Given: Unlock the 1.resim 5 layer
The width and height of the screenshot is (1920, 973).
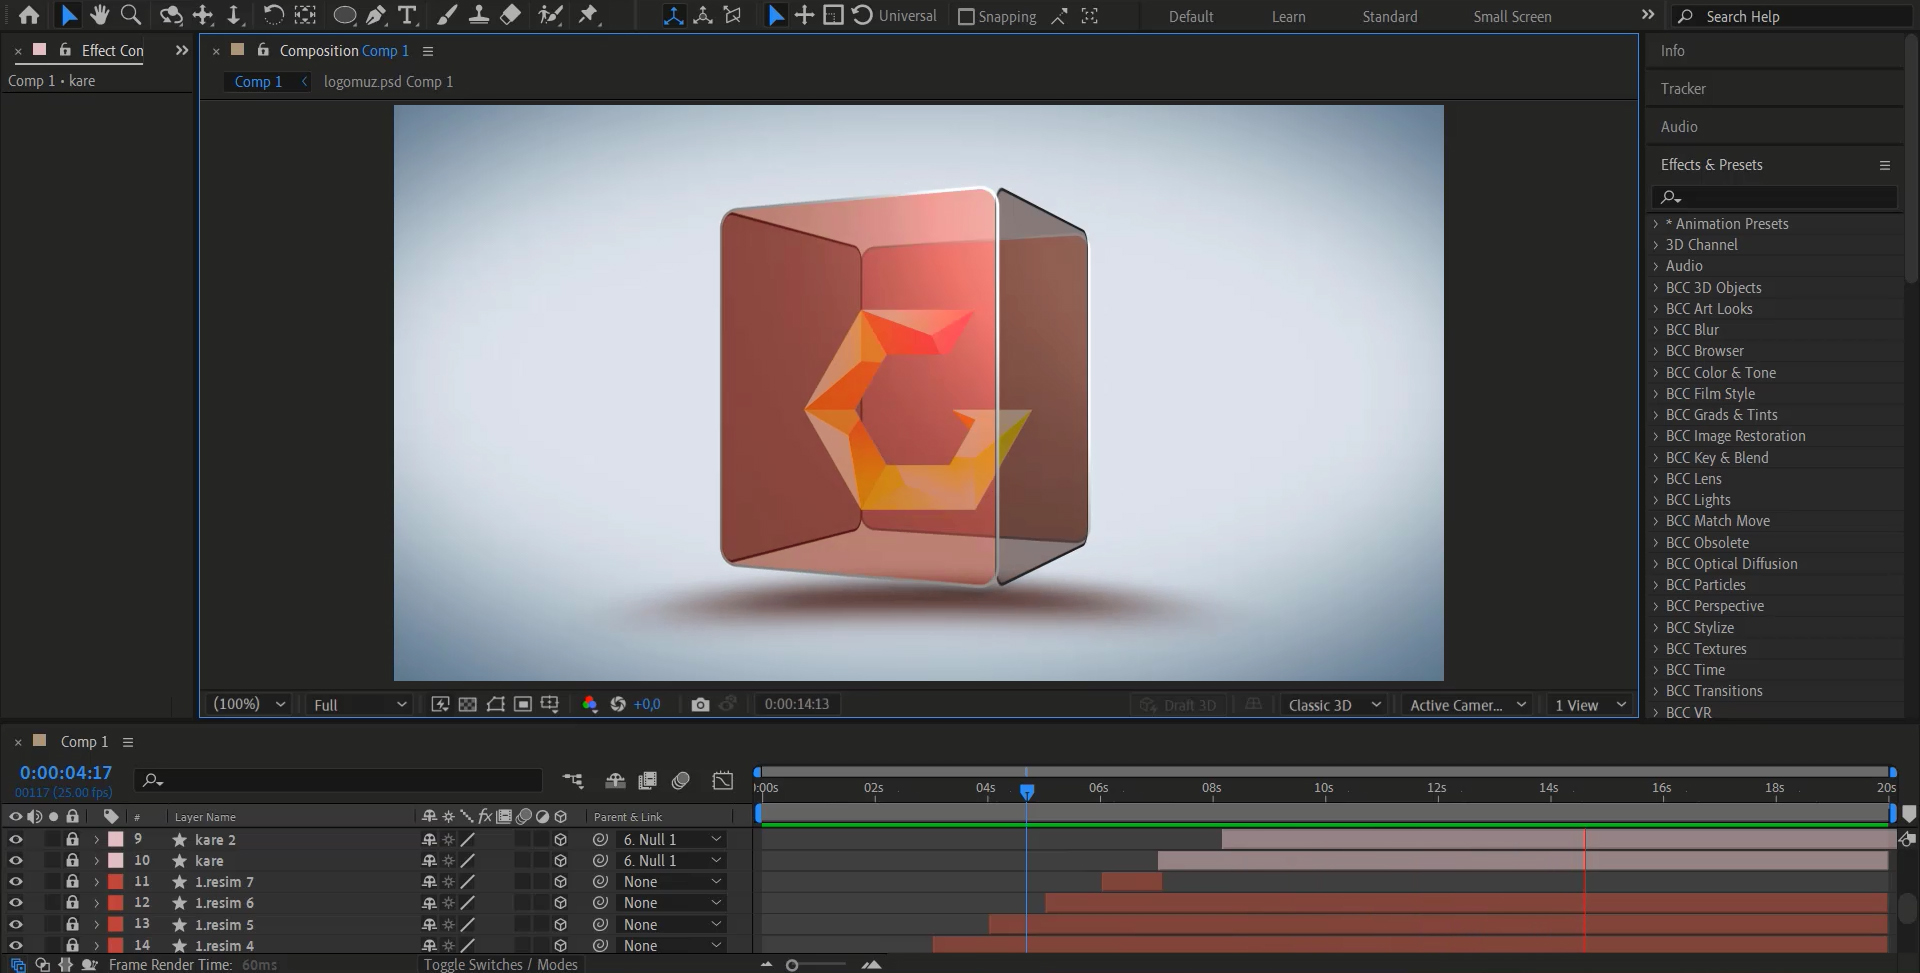Looking at the screenshot, I should coord(72,924).
